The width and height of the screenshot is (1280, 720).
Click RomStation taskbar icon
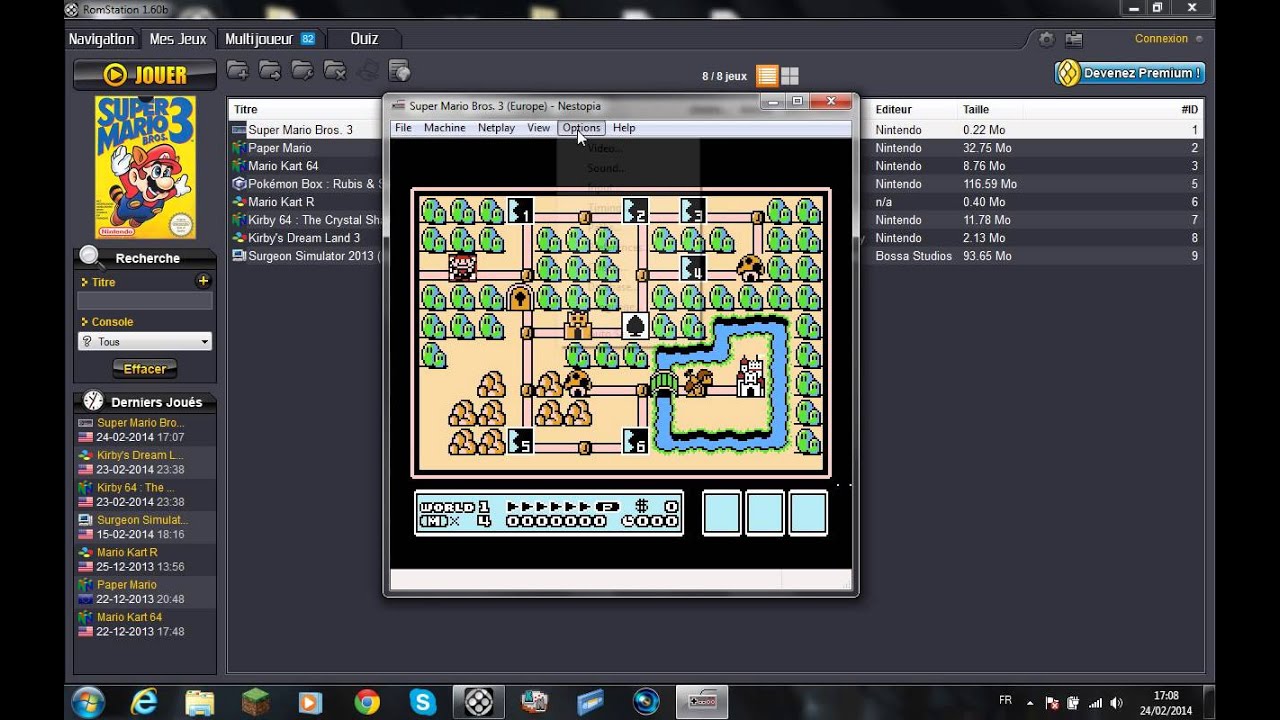click(x=479, y=701)
